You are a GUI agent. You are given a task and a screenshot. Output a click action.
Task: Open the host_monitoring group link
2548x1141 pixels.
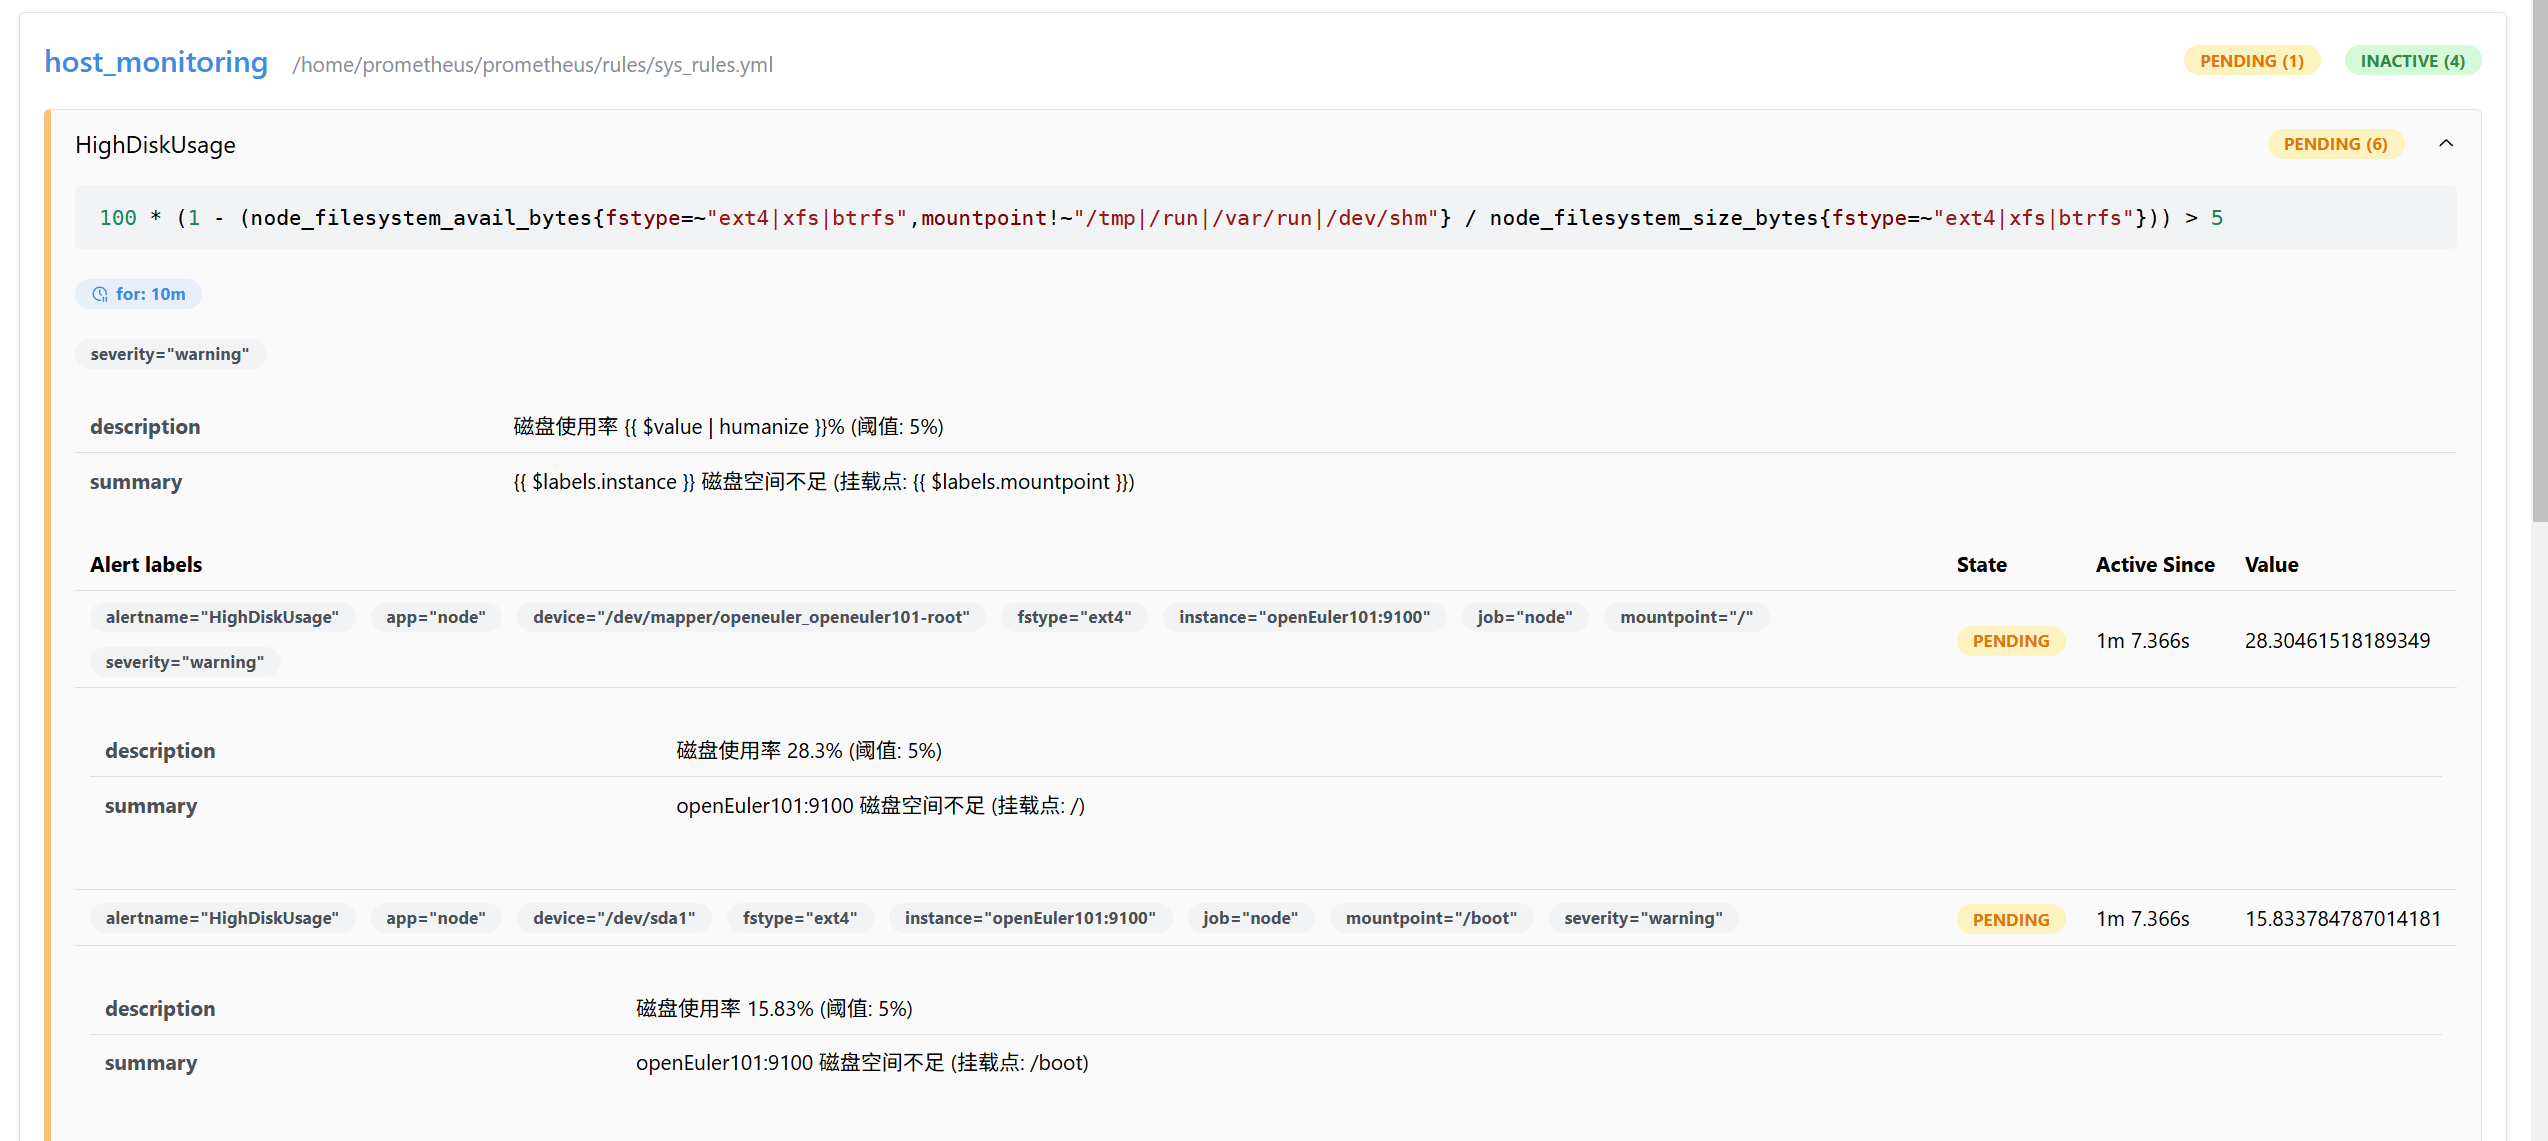click(x=155, y=62)
